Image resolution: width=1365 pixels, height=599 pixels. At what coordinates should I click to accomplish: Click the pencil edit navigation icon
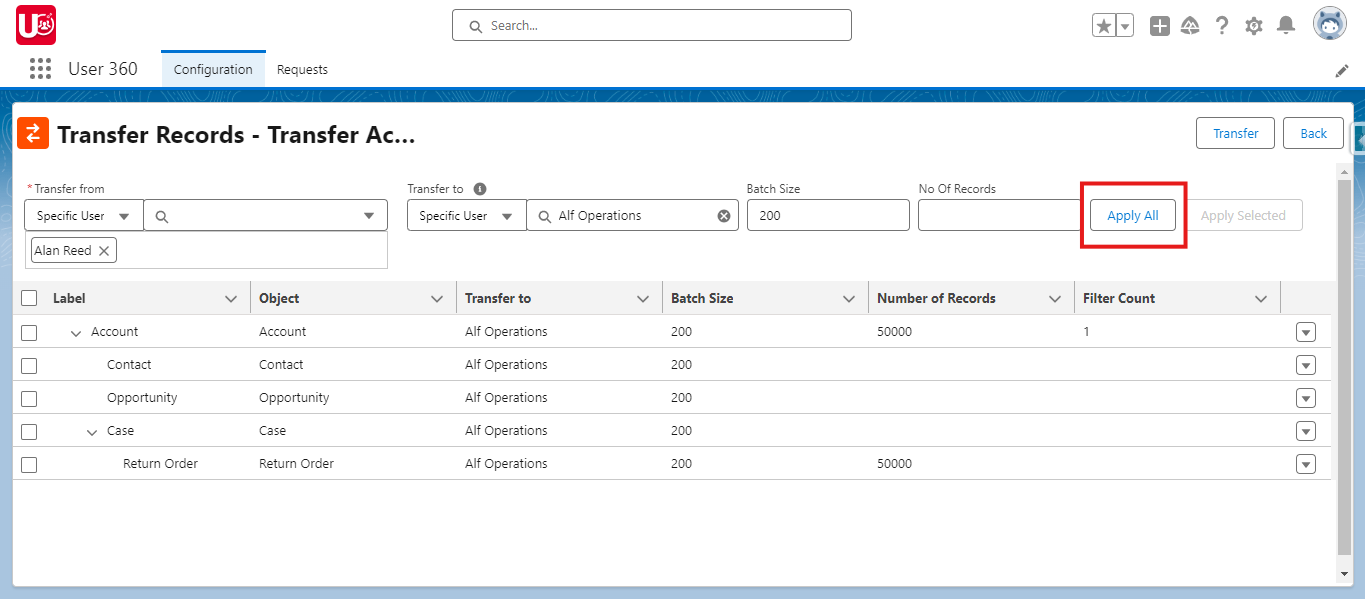coord(1342,70)
